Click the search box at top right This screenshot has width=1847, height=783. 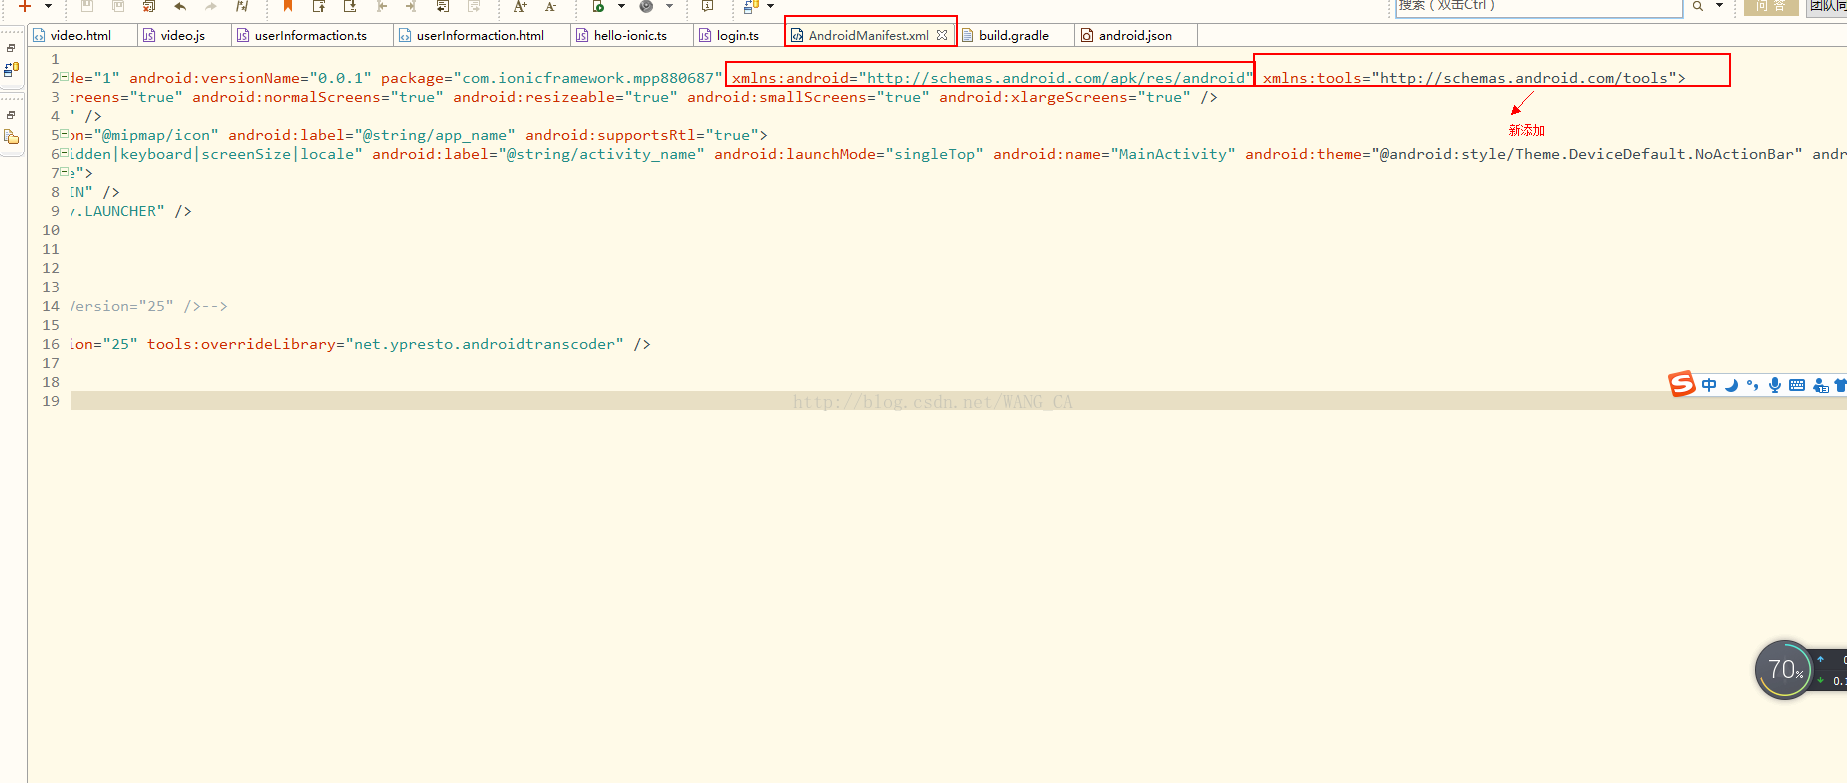pyautogui.click(x=1539, y=7)
